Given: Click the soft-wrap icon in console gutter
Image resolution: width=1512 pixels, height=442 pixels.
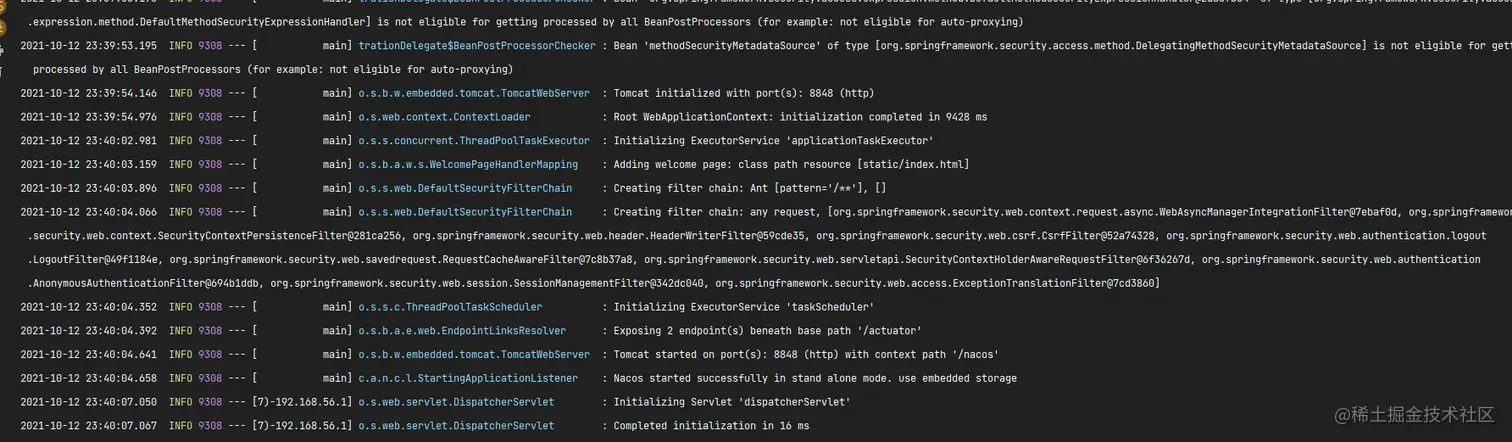Looking at the screenshot, I should coord(2,6).
